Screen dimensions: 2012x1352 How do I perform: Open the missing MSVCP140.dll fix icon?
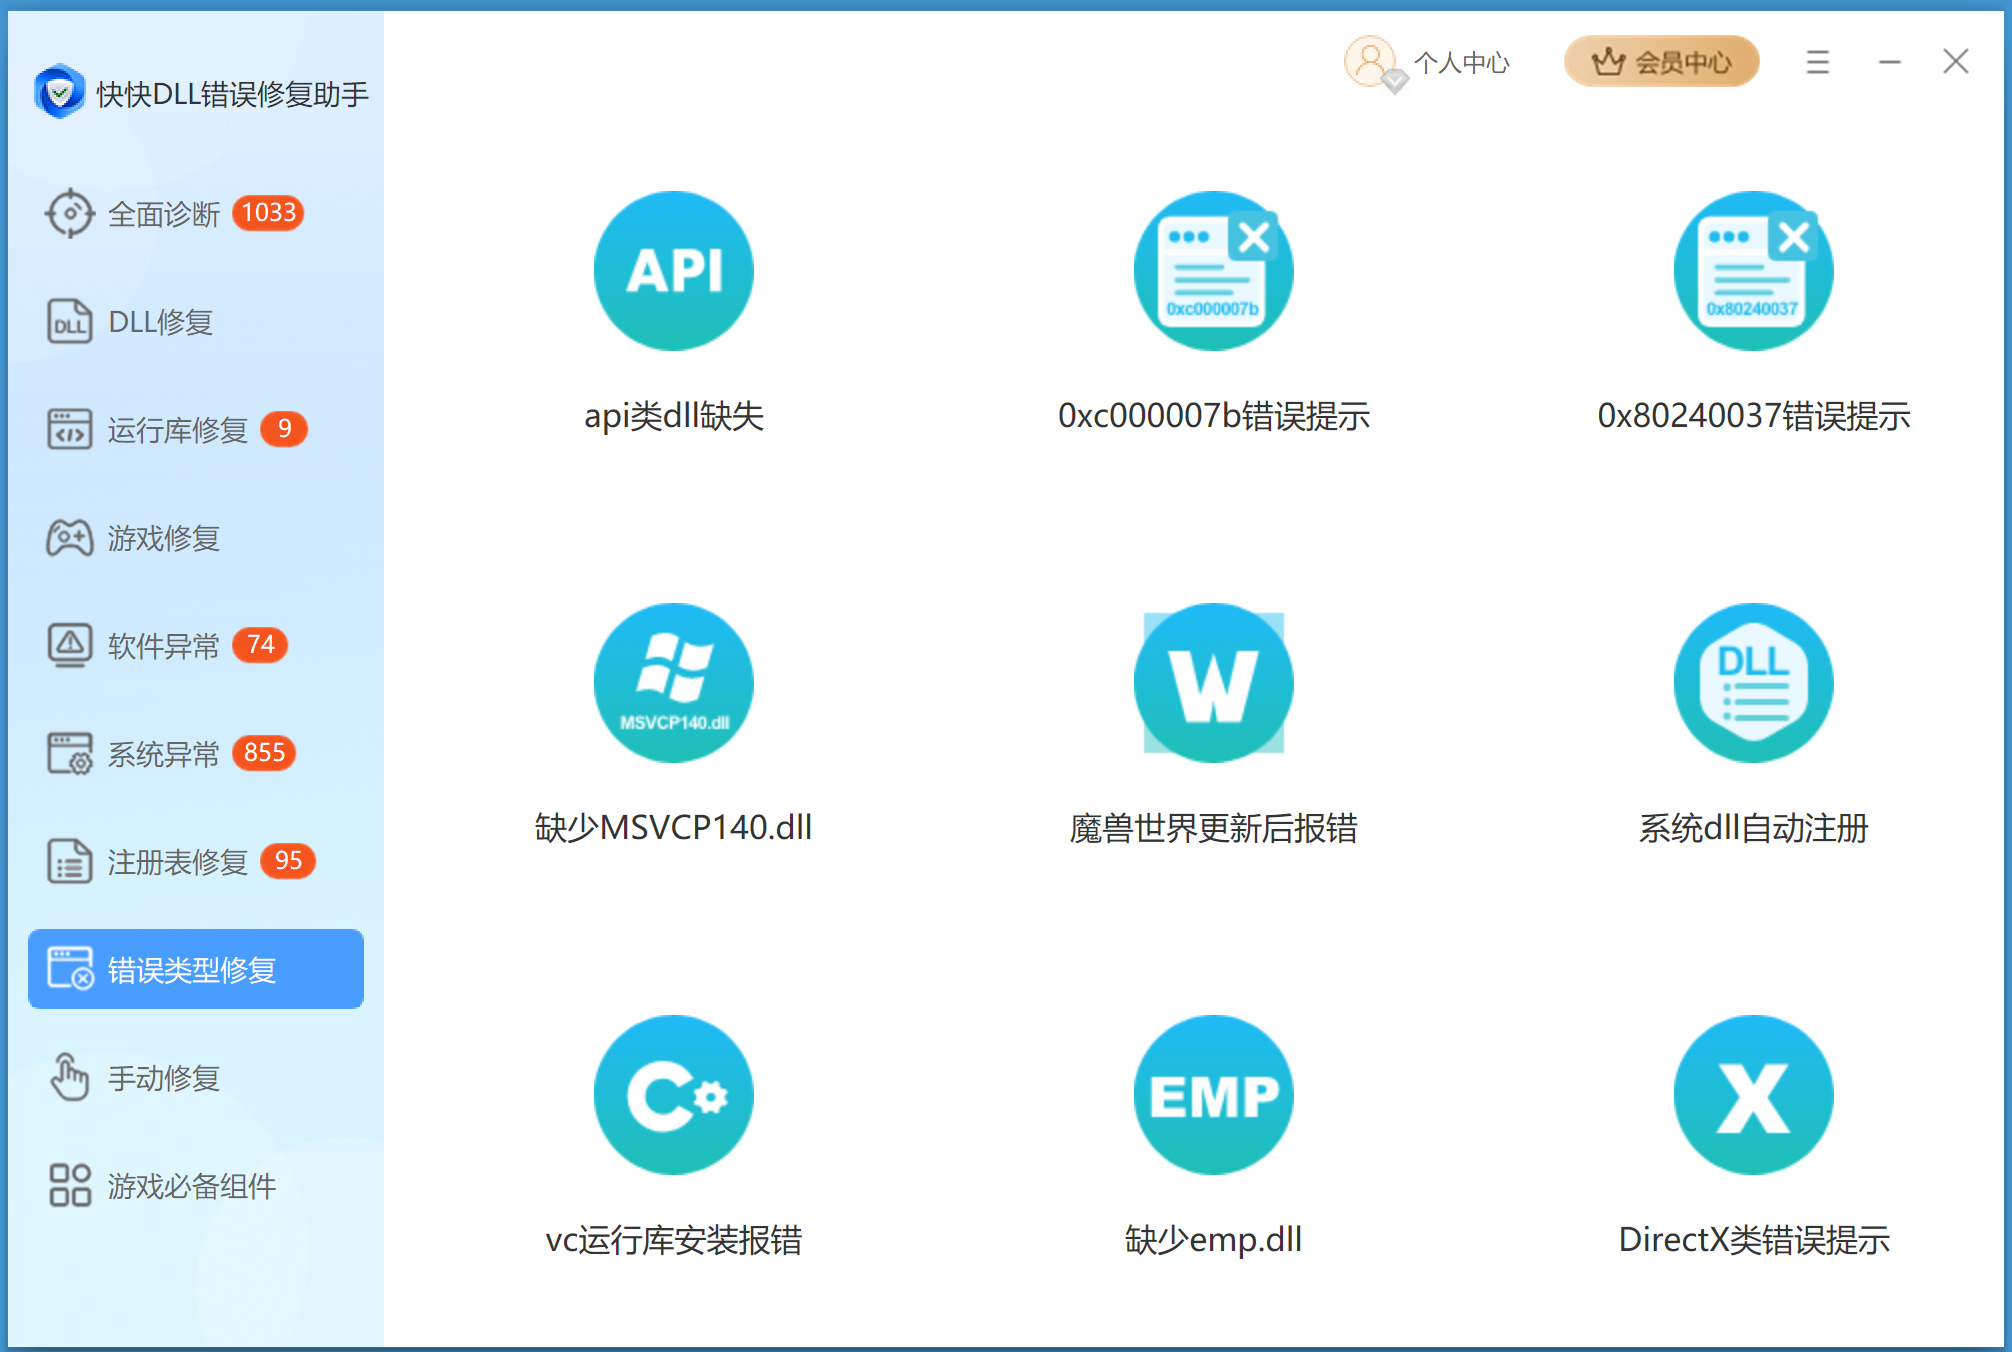(673, 683)
